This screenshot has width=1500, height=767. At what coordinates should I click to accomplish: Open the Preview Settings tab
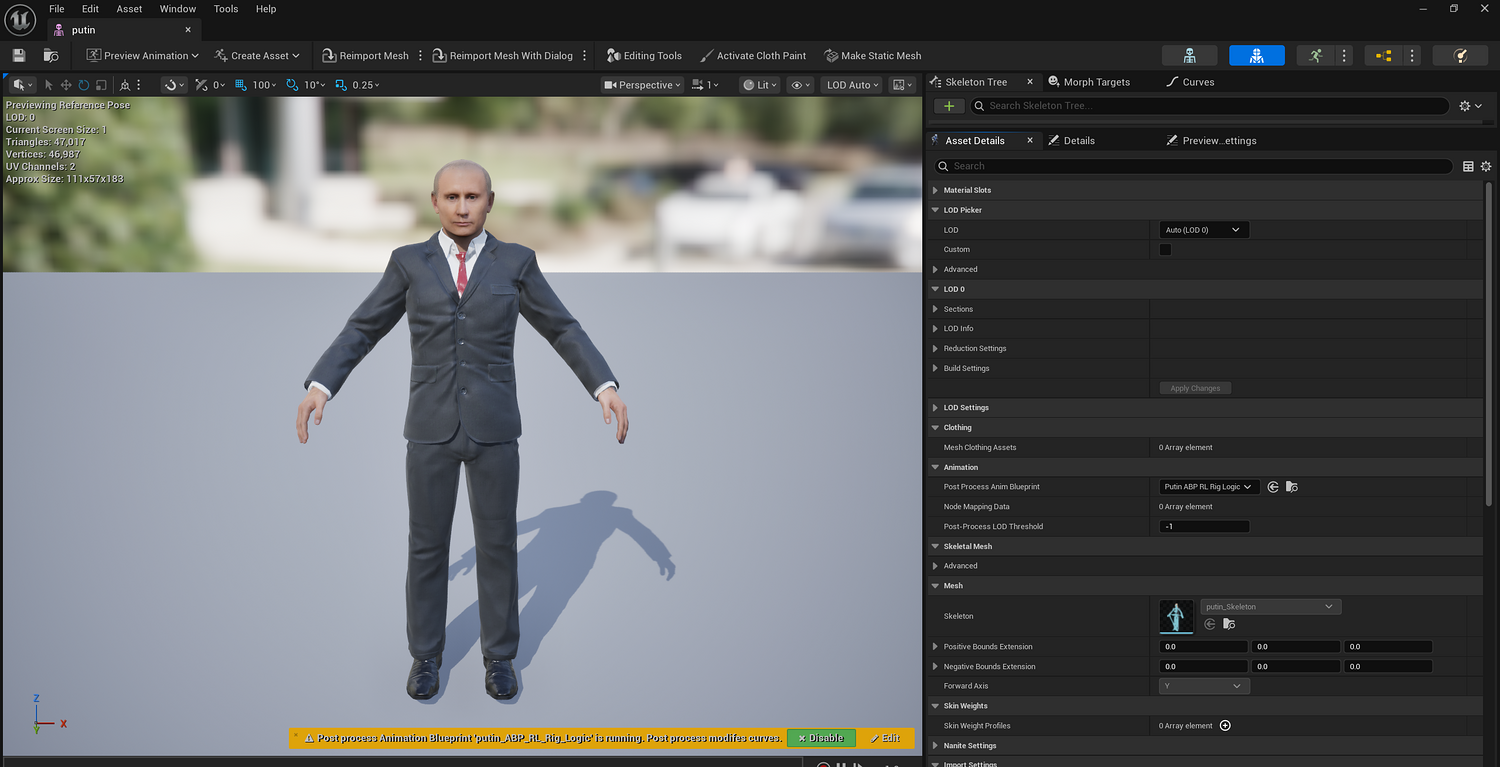(1211, 141)
